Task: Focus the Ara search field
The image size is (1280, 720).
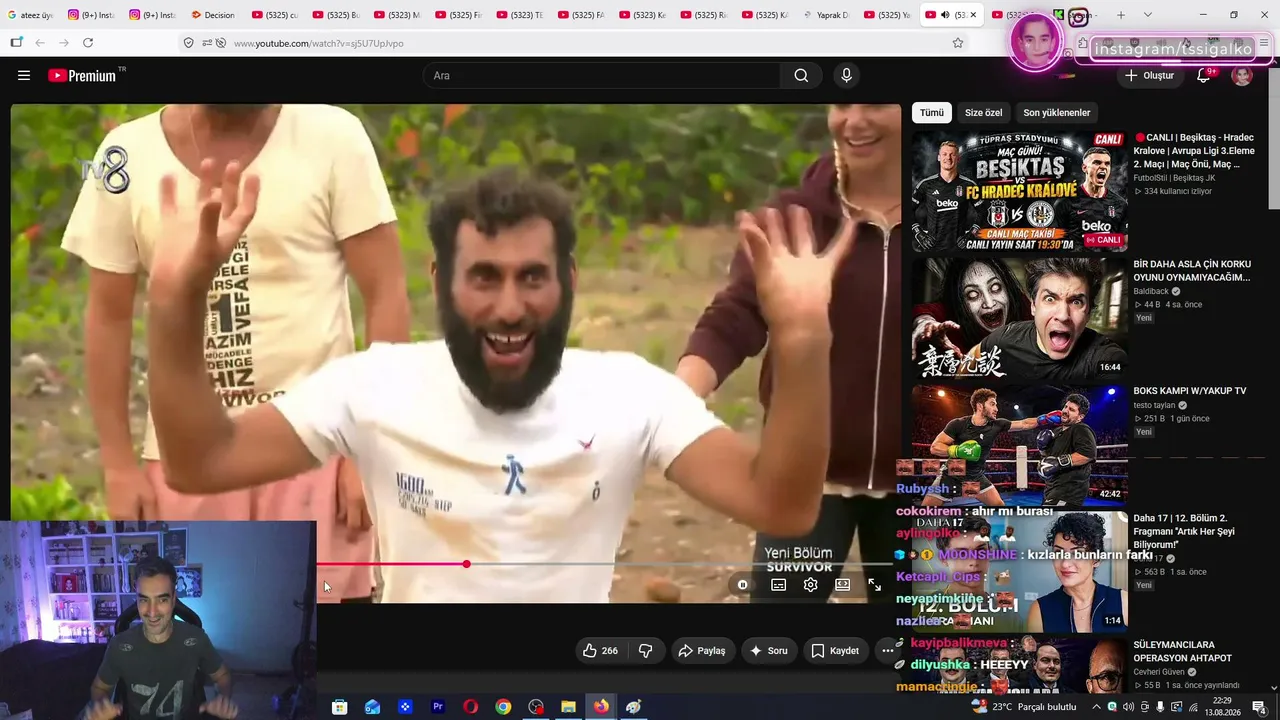Action: click(x=602, y=76)
